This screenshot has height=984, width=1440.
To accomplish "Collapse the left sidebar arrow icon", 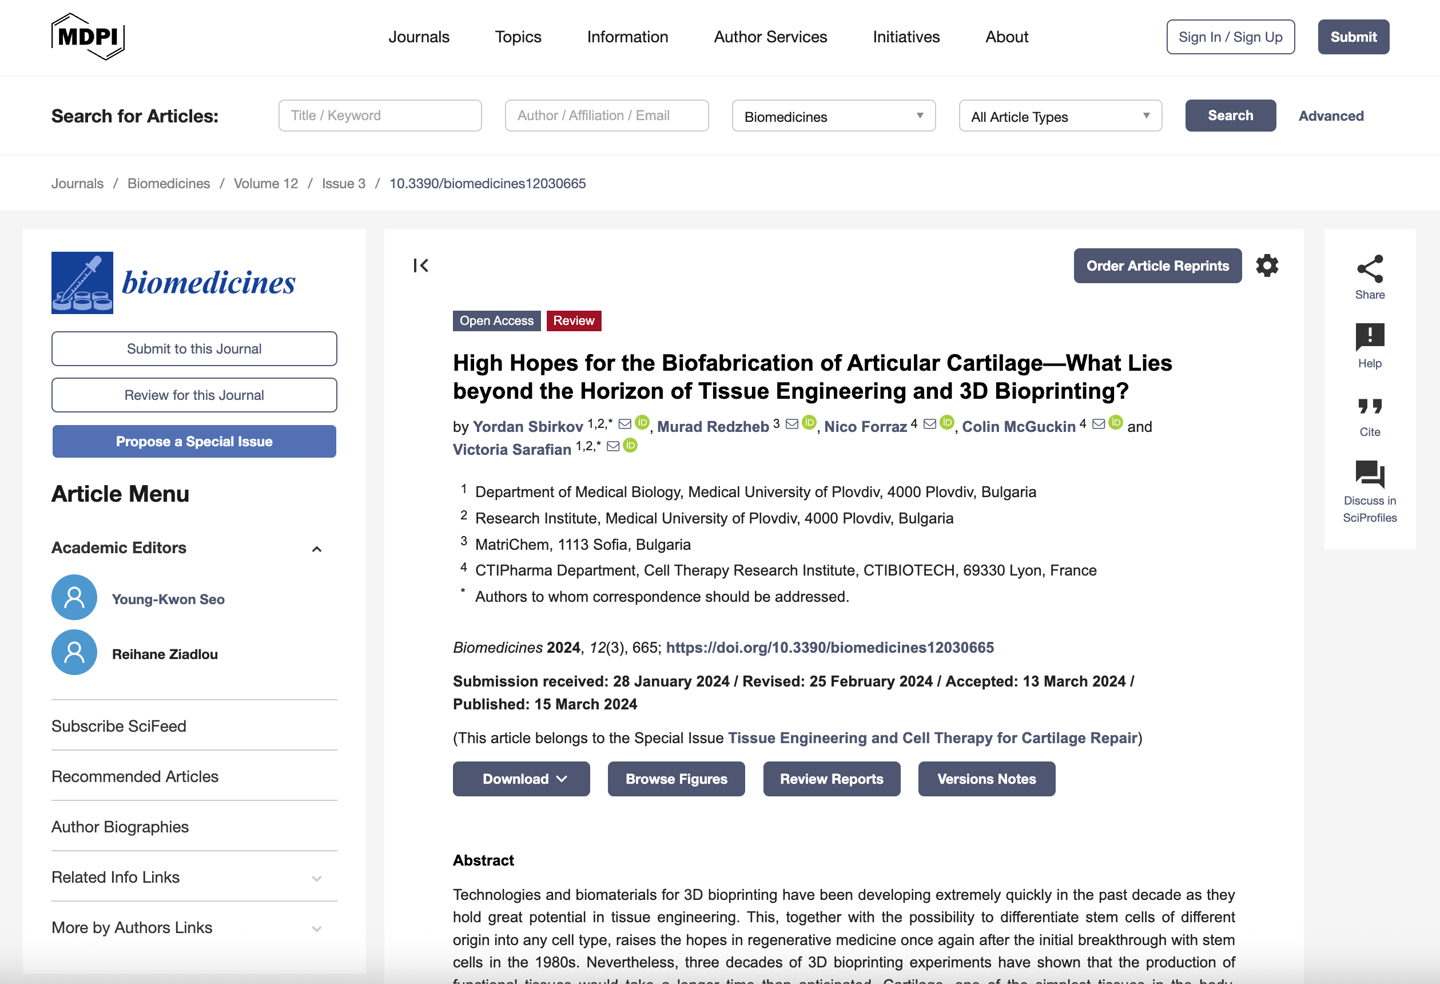I will pyautogui.click(x=421, y=265).
